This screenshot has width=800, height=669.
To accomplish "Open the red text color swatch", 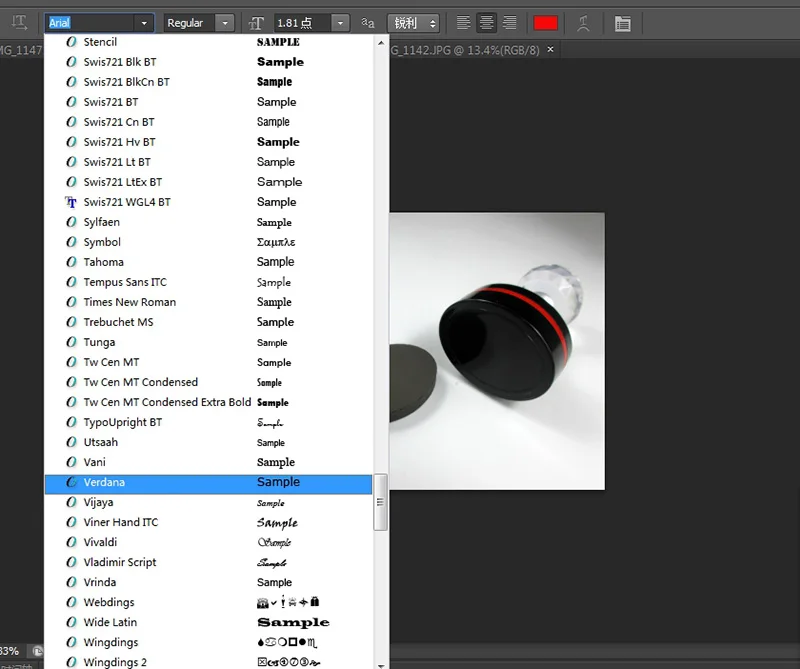I will (545, 23).
